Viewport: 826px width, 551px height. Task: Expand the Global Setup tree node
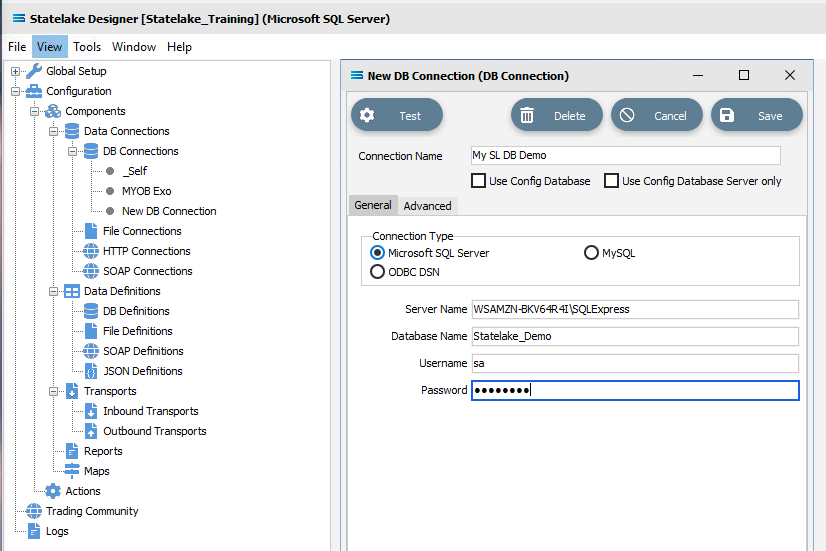coord(15,71)
